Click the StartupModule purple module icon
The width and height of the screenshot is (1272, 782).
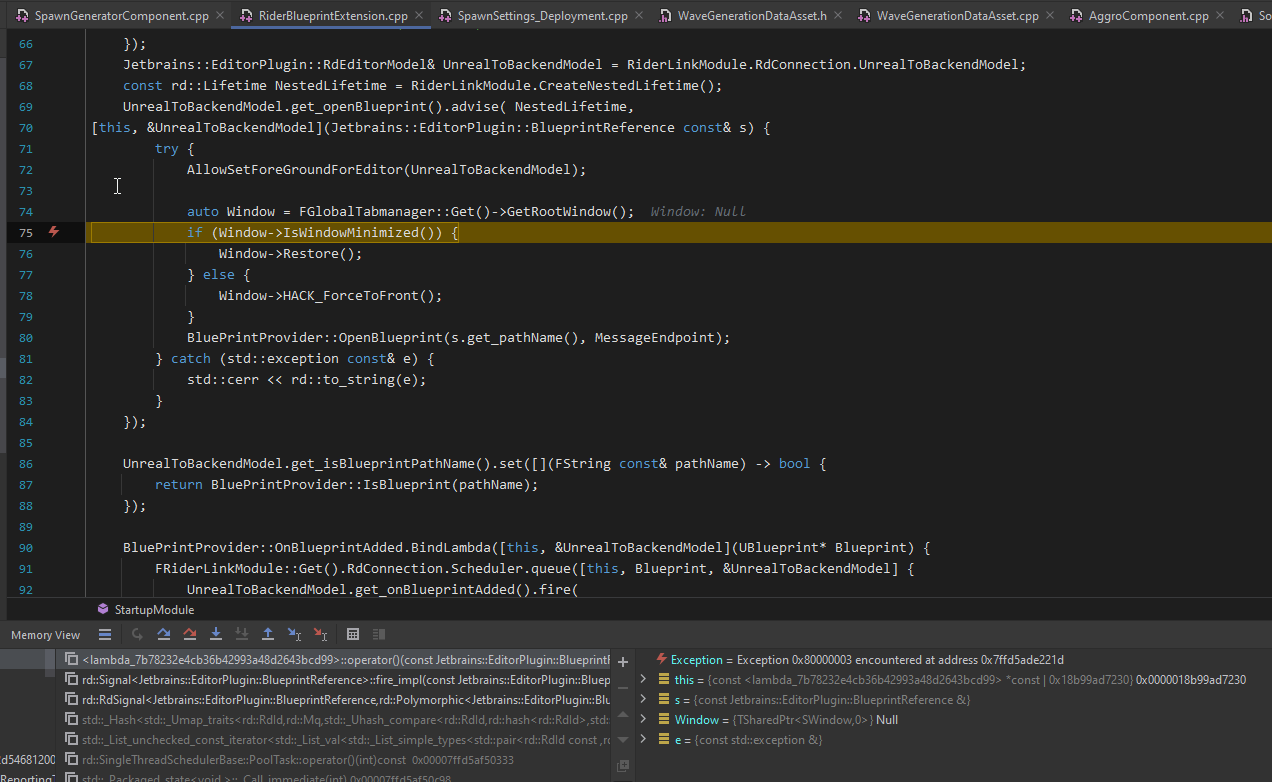[103, 609]
